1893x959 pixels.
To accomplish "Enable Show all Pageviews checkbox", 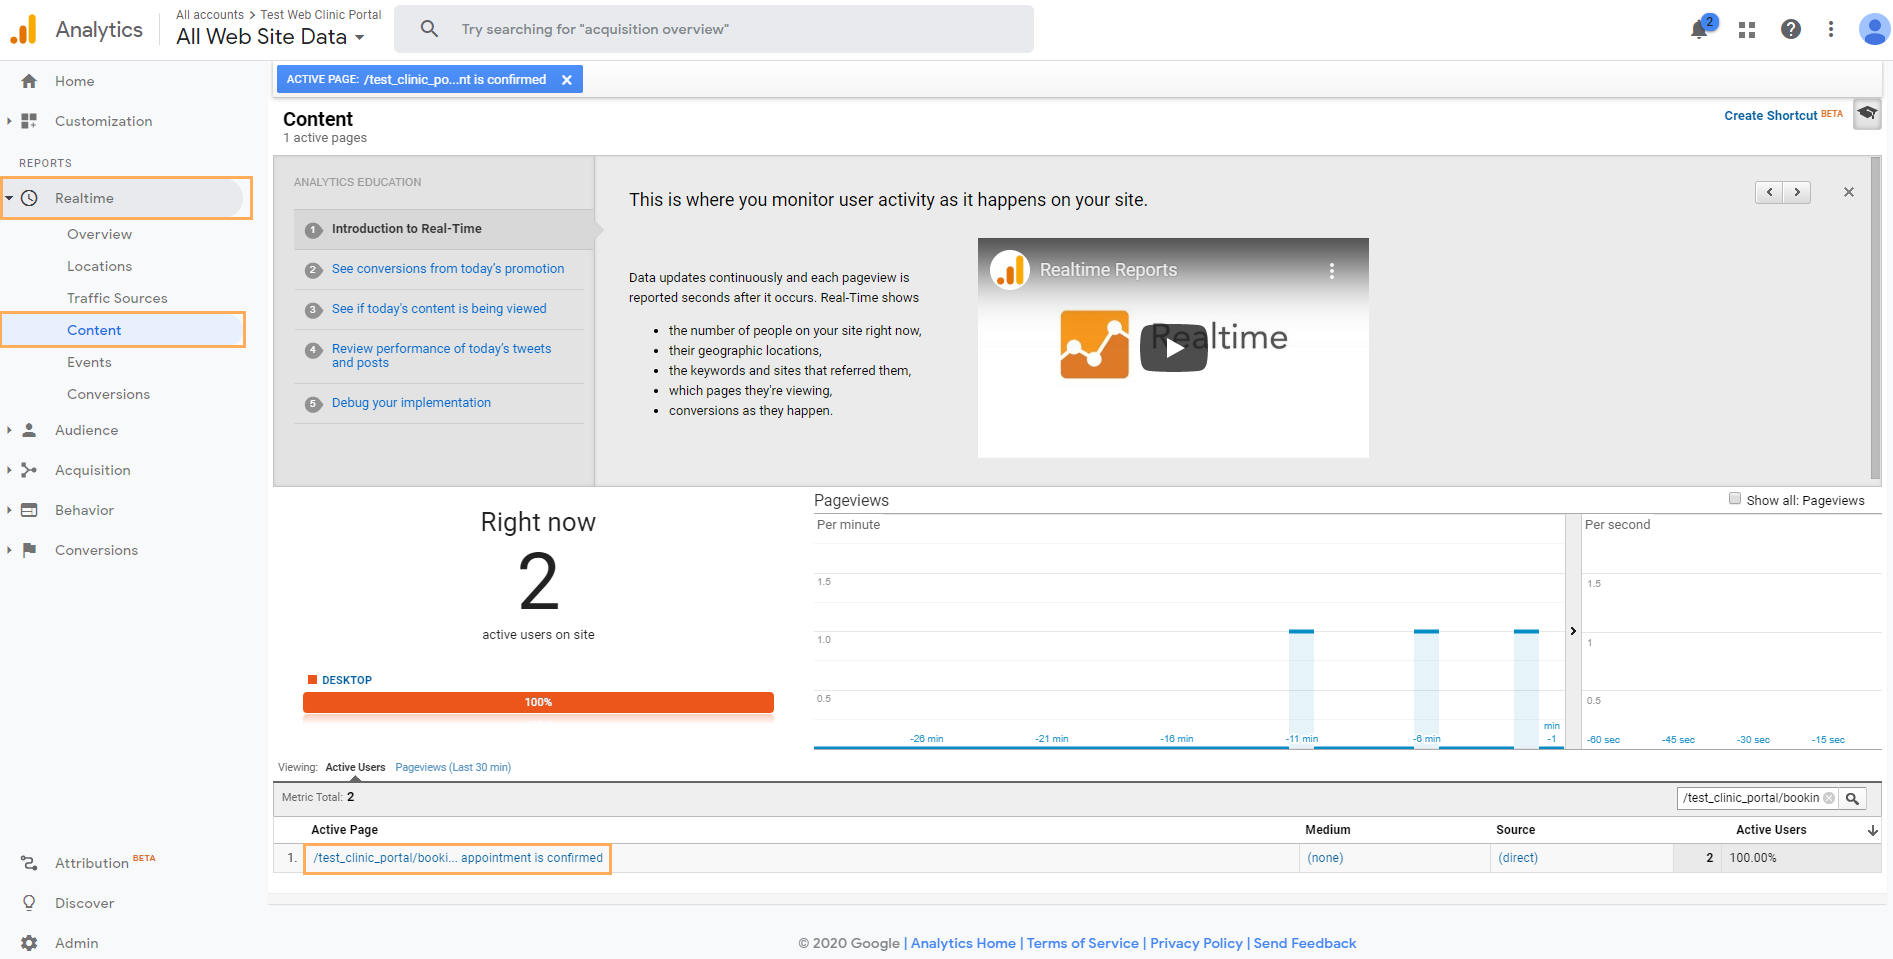I will point(1735,499).
